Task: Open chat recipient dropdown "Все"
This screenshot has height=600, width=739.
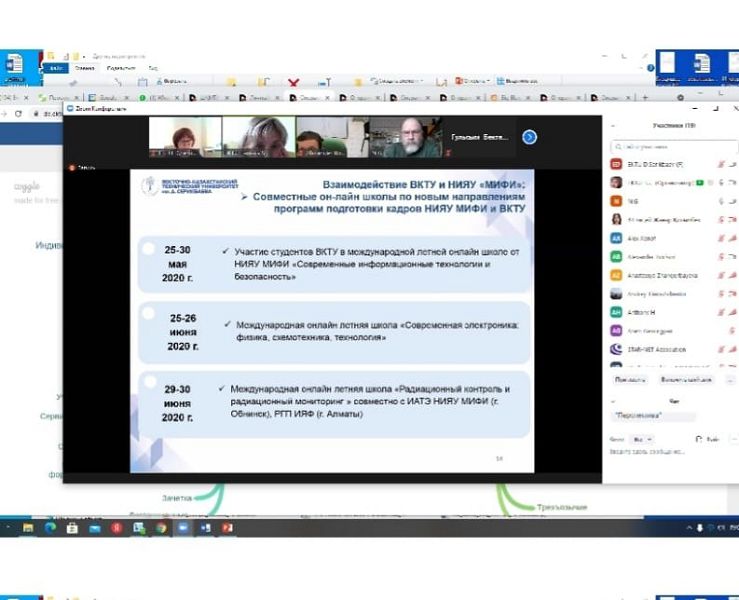Action: pos(642,439)
